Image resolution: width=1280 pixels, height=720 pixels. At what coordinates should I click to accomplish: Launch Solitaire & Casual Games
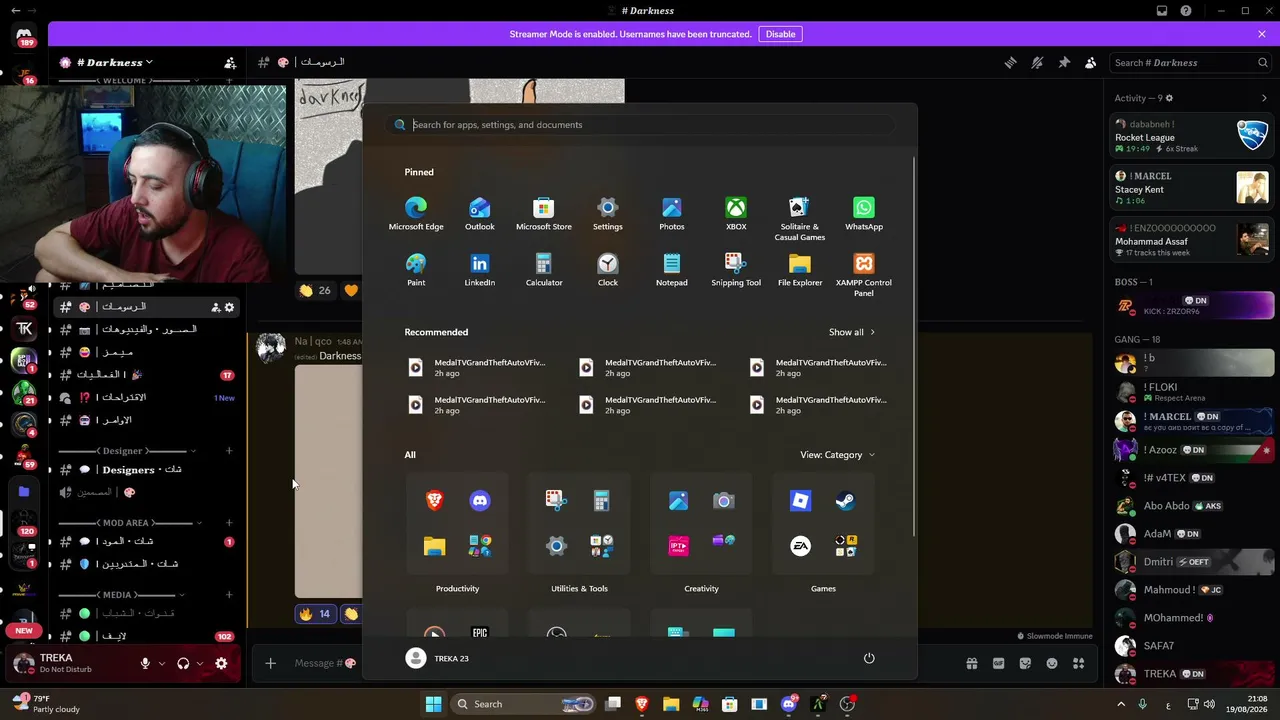tap(800, 219)
